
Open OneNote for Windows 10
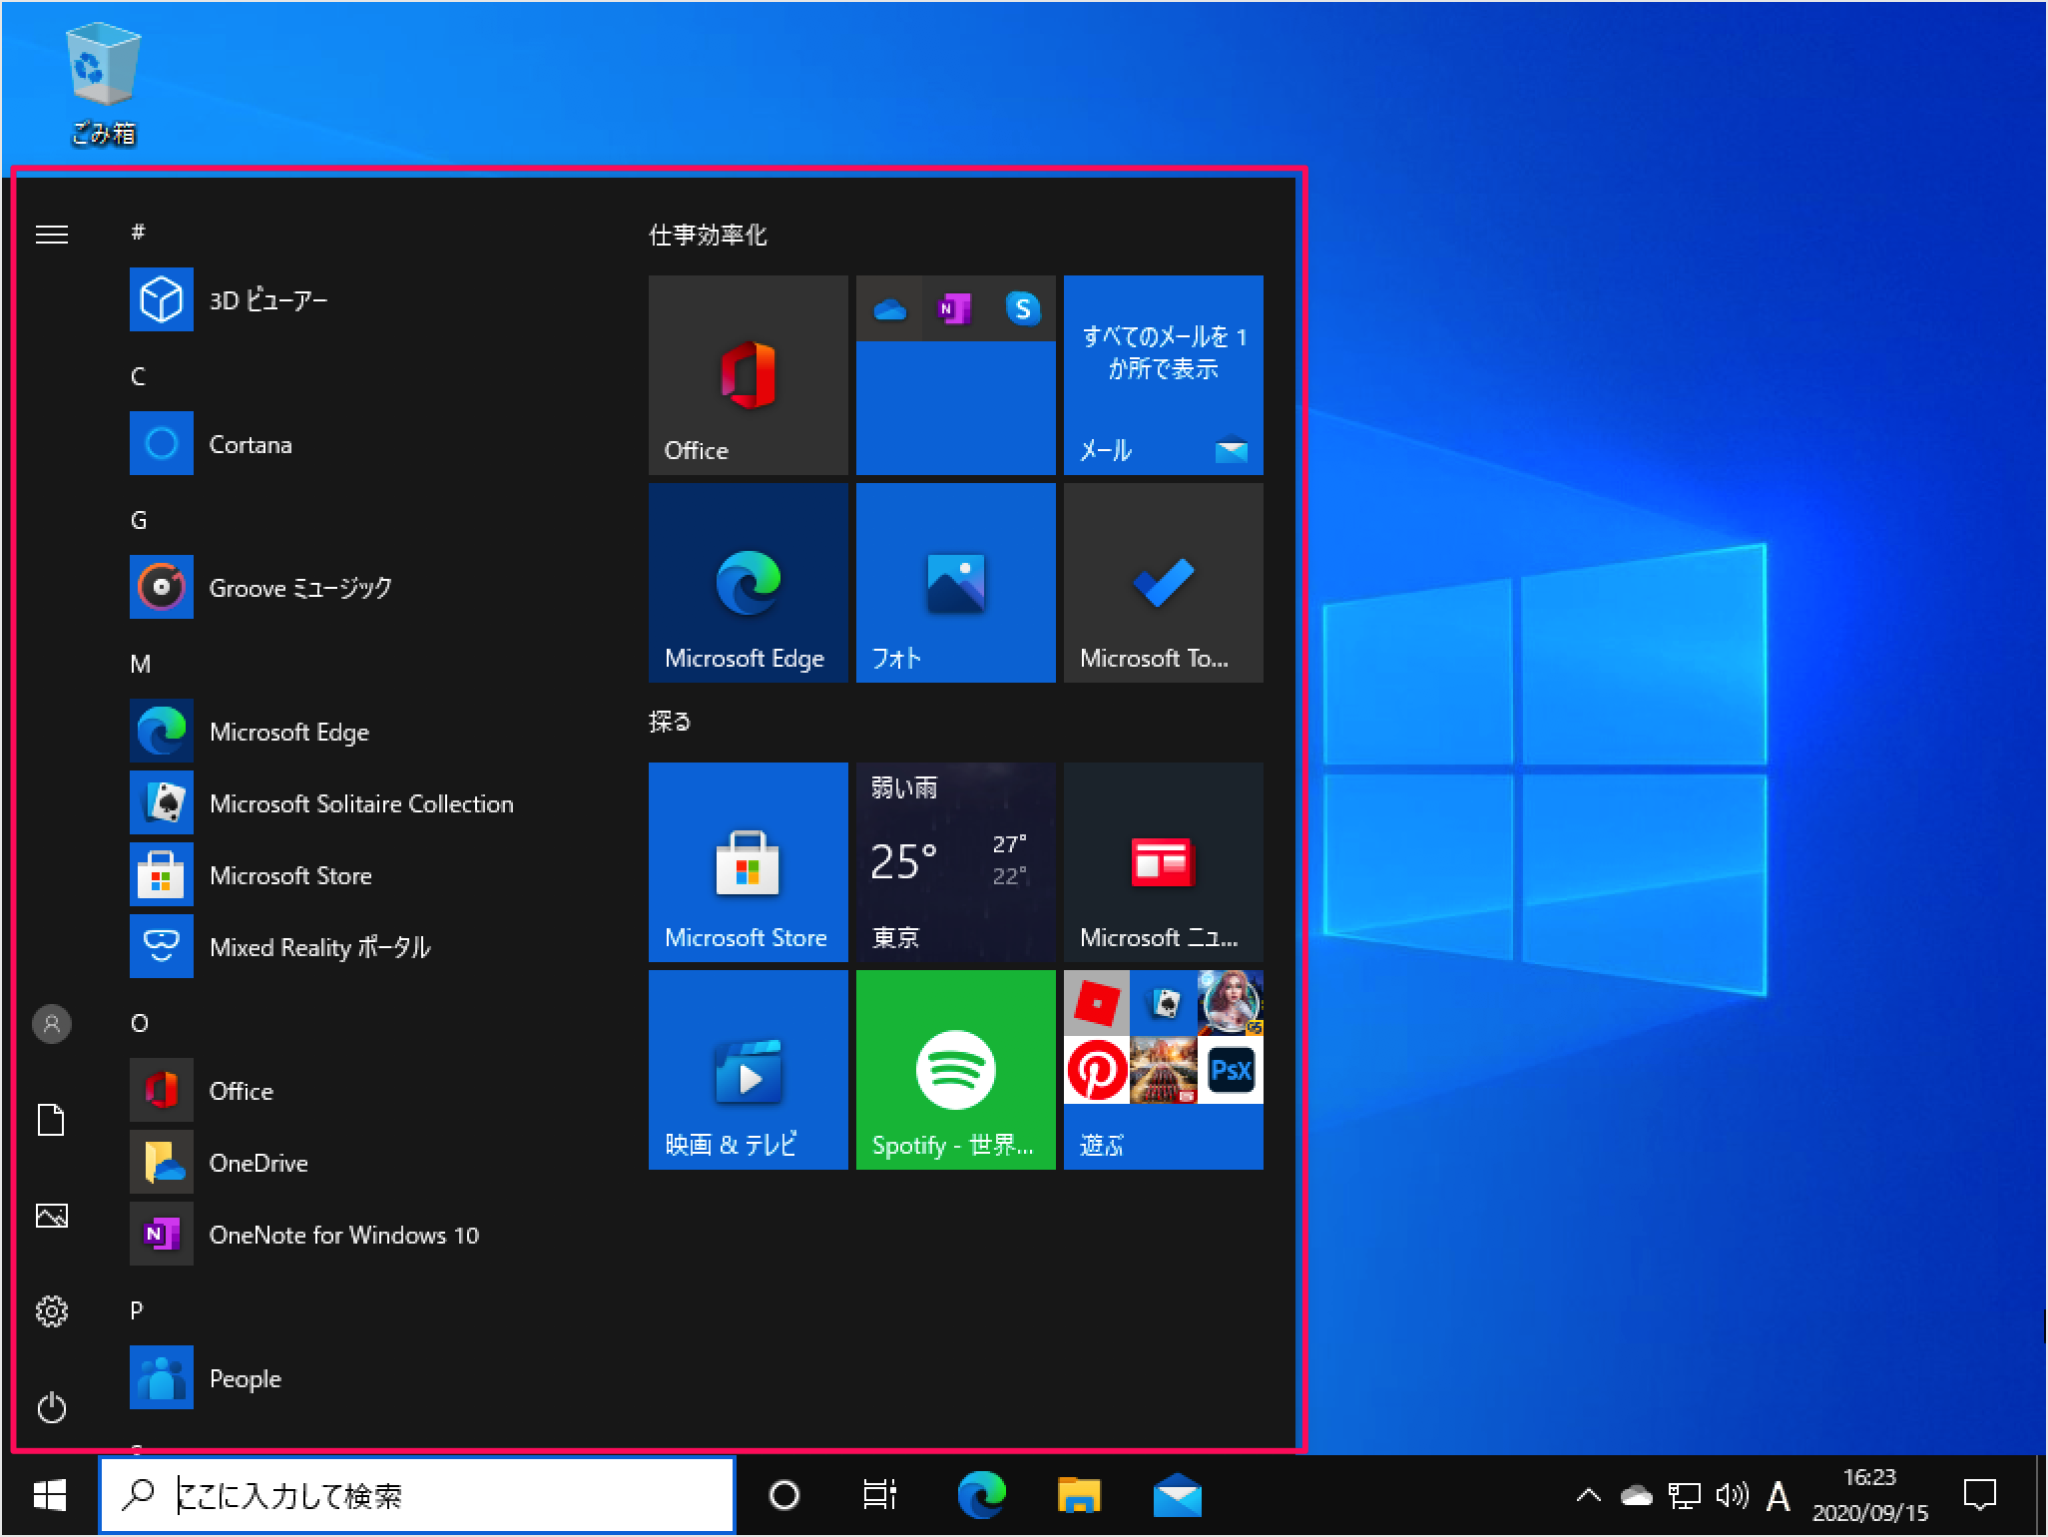point(344,1235)
